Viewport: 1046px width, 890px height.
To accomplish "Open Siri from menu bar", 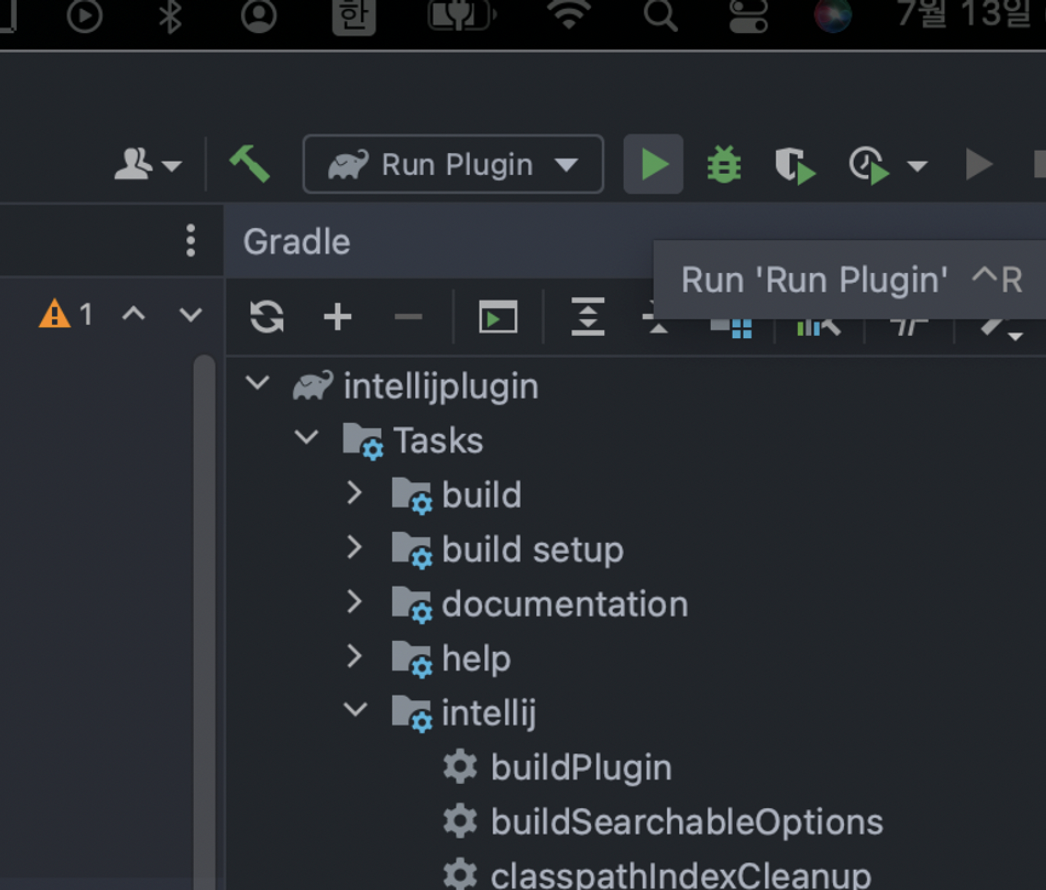I will tap(833, 15).
